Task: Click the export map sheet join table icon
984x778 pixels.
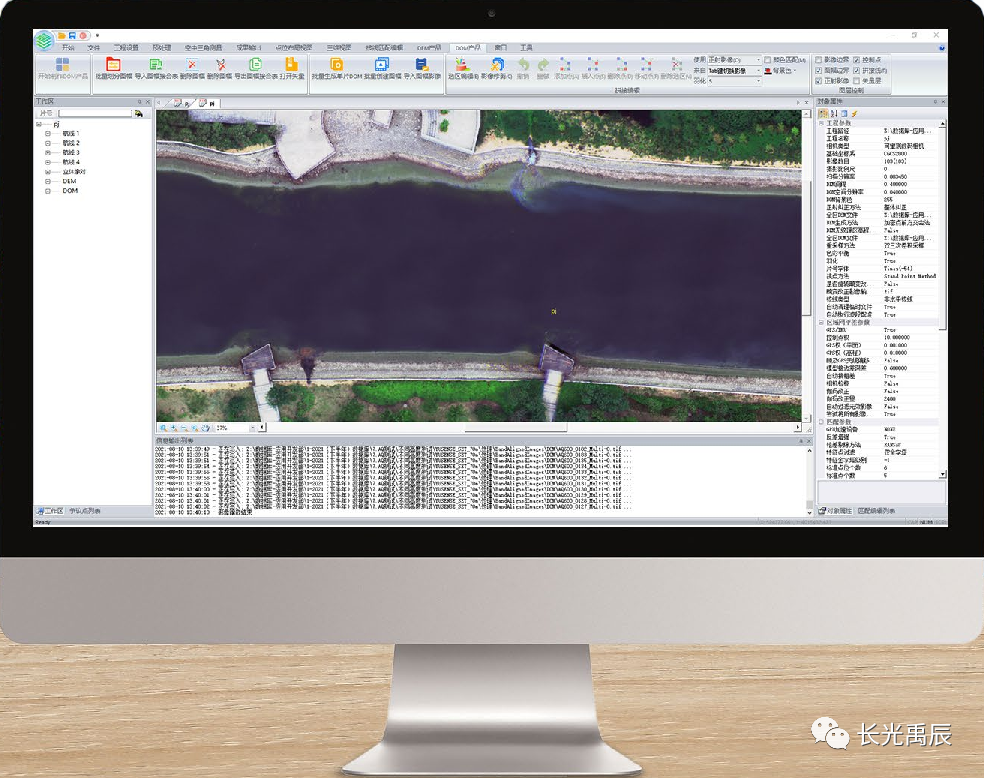Action: [254, 66]
